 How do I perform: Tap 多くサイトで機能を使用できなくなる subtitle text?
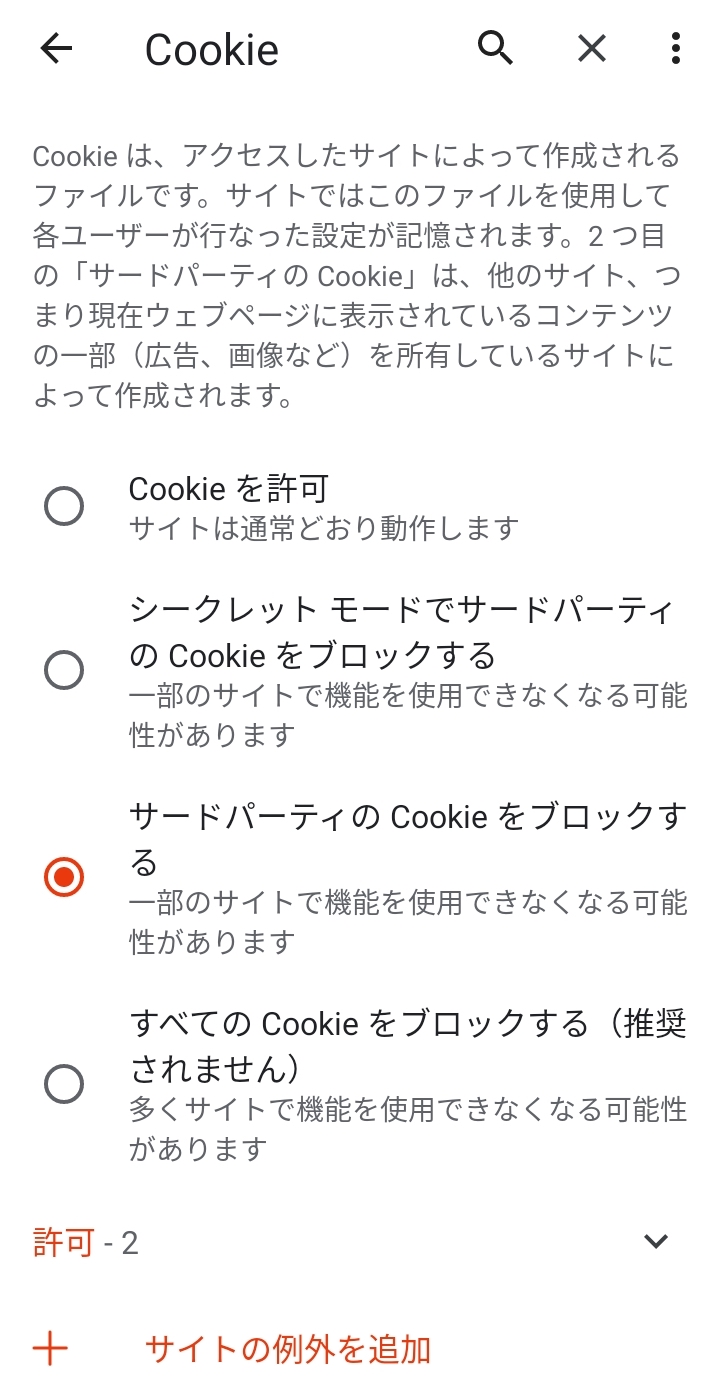408,1128
